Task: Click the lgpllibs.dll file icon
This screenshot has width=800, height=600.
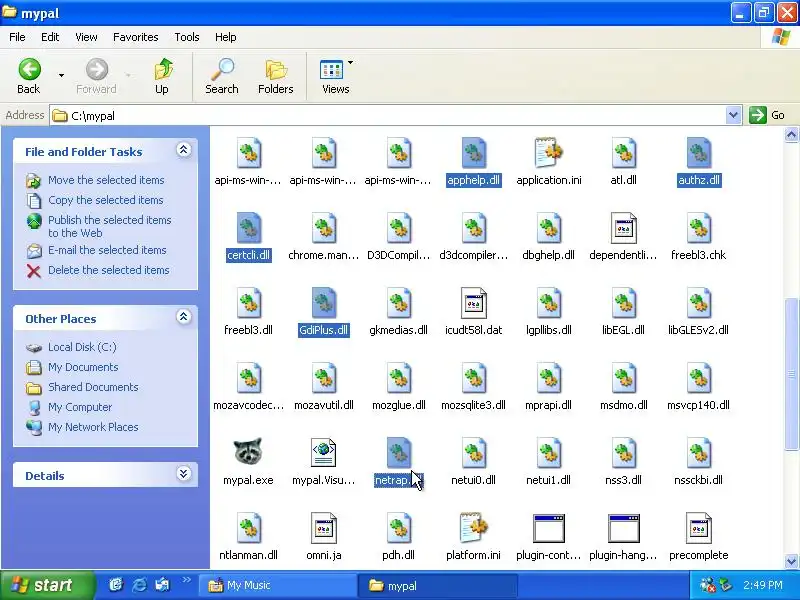Action: [x=548, y=303]
